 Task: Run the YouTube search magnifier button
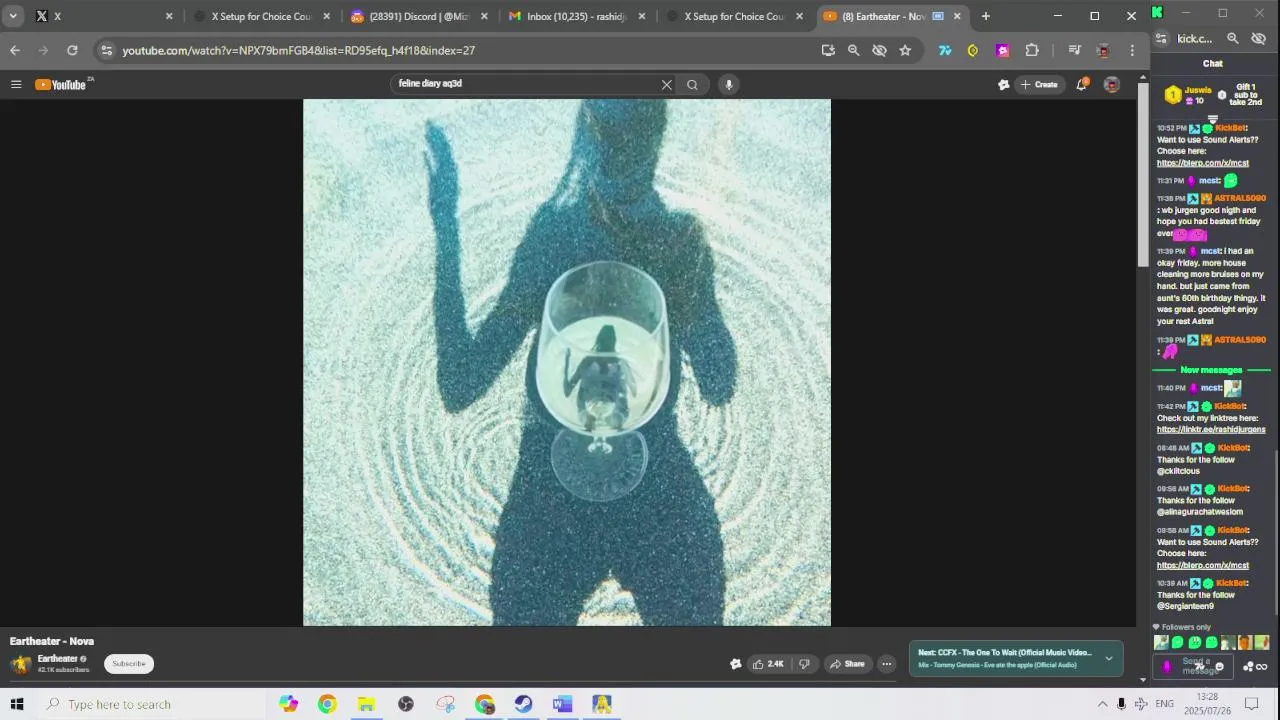[692, 85]
